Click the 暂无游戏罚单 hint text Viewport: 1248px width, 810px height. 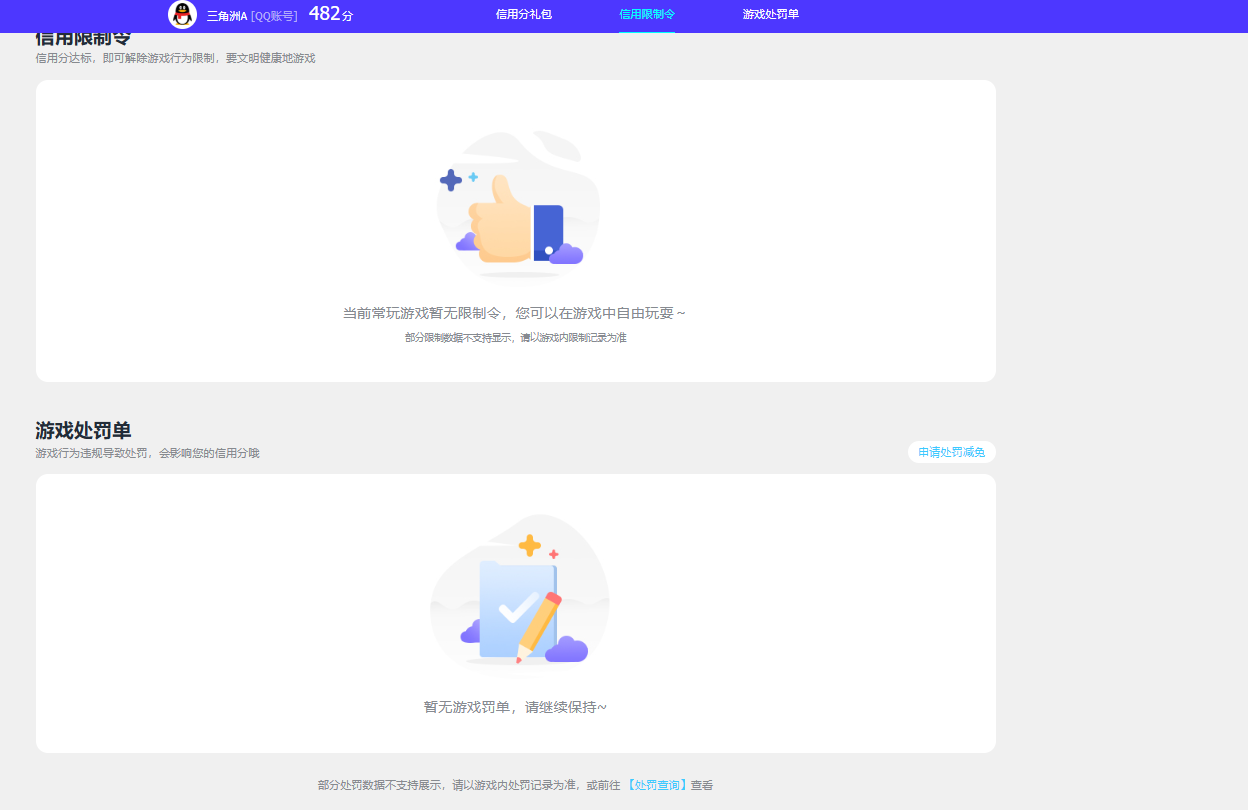pos(515,707)
